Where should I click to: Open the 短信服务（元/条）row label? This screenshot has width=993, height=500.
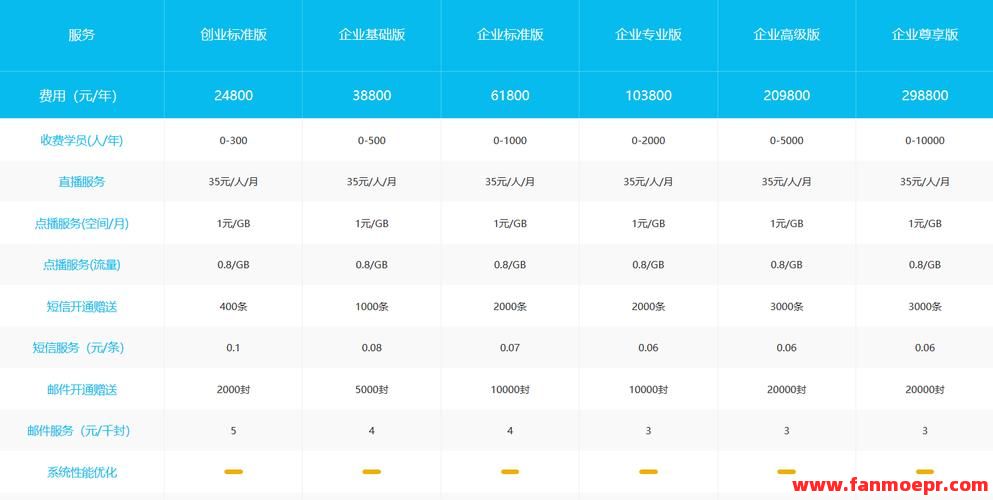coord(79,347)
